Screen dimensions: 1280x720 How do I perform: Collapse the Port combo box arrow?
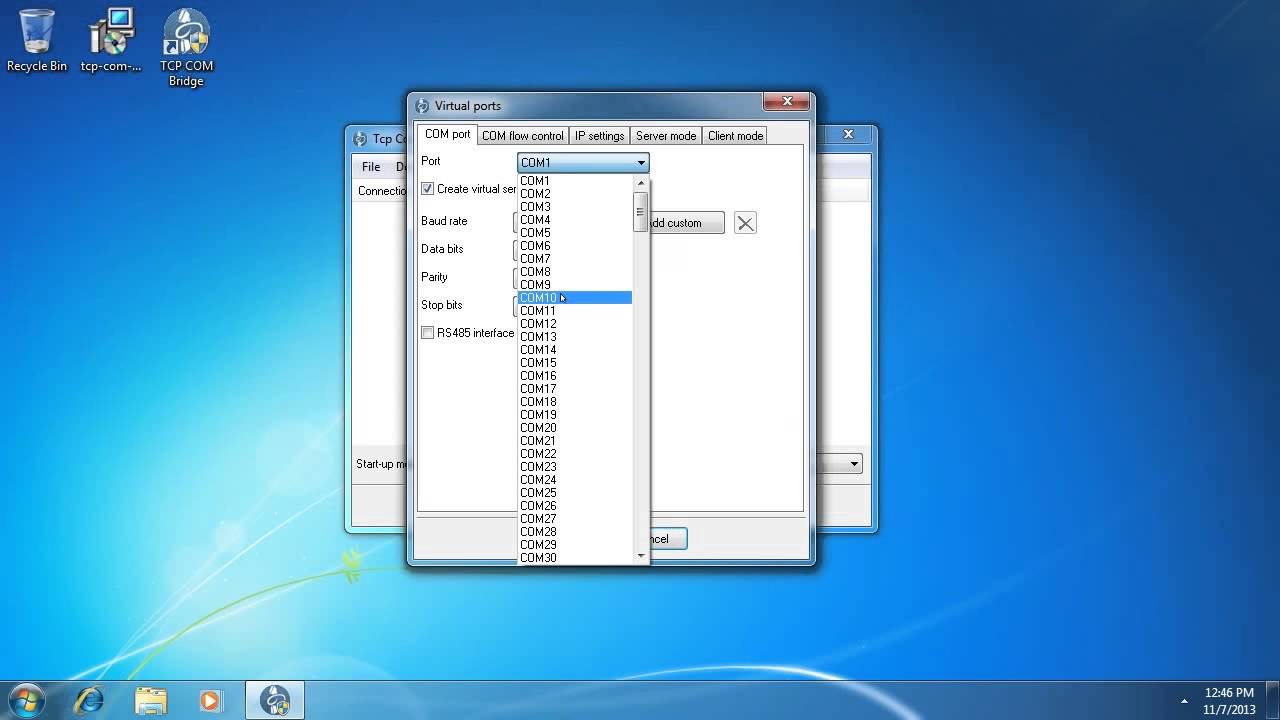point(641,162)
